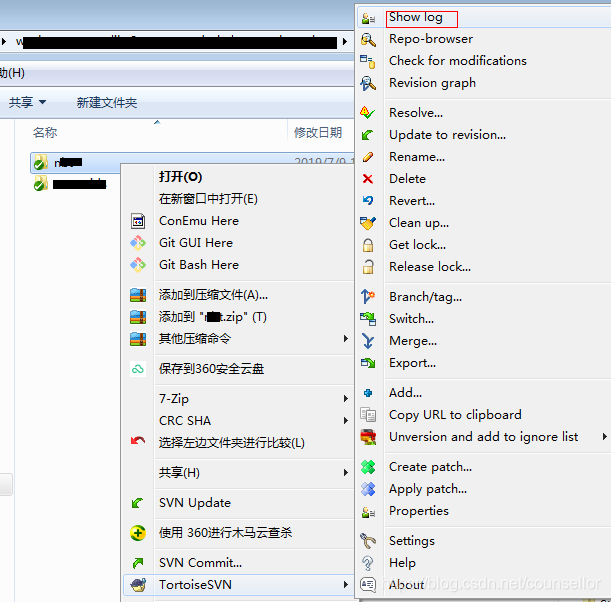Click the 360 cloud disk icon
This screenshot has width=611, height=602.
138,369
